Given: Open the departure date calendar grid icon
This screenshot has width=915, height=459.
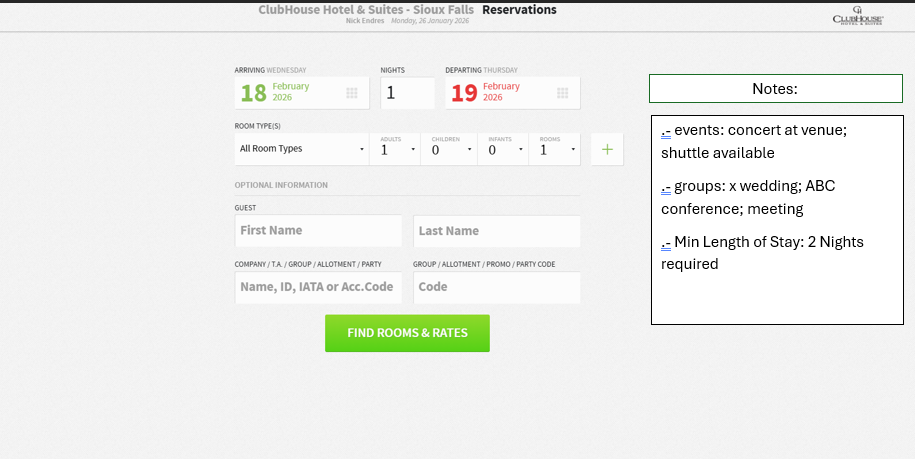Looking at the screenshot, I should point(563,93).
